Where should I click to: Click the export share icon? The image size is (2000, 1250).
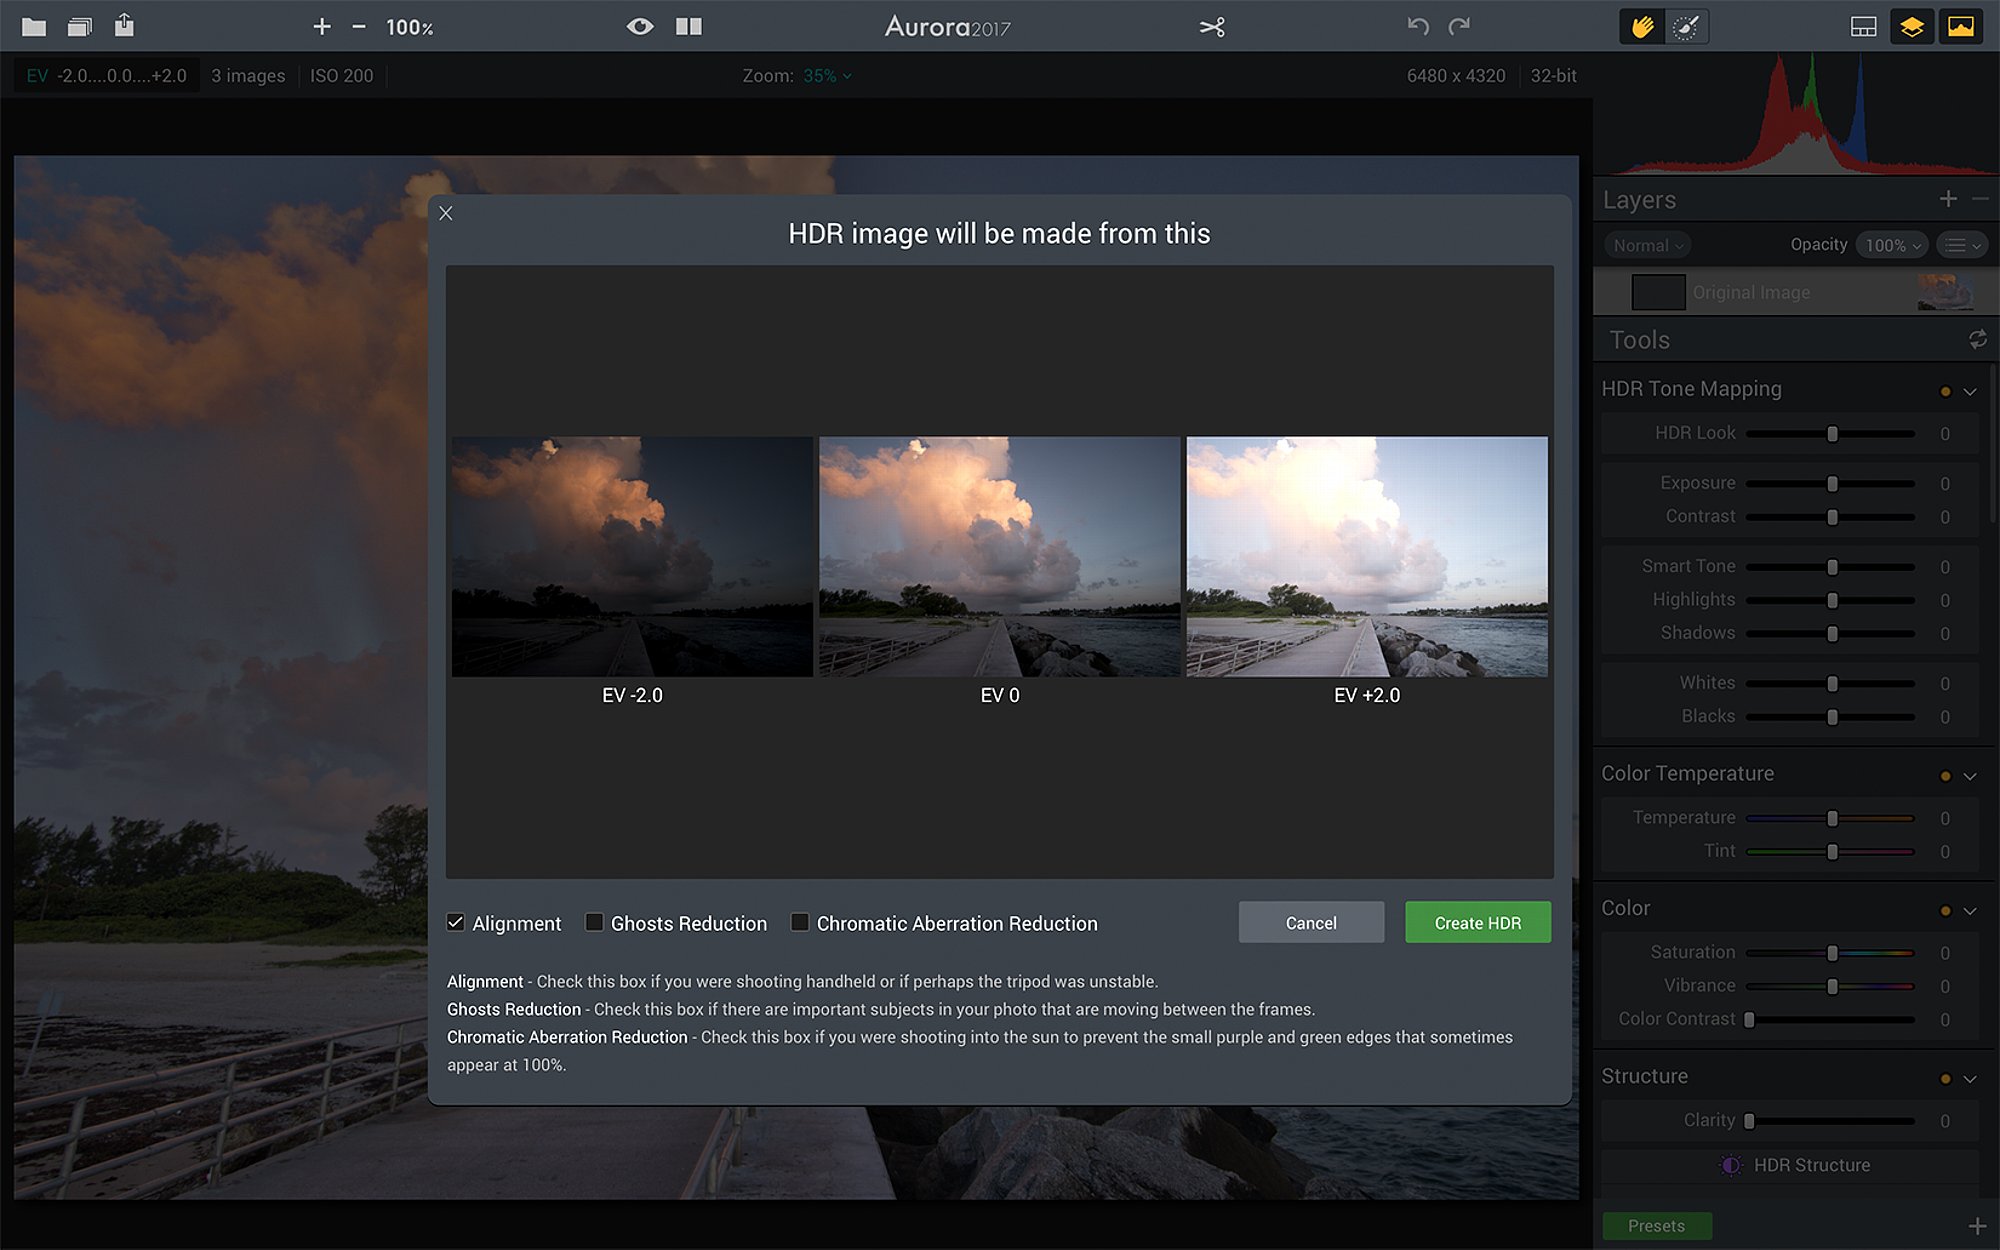point(124,25)
